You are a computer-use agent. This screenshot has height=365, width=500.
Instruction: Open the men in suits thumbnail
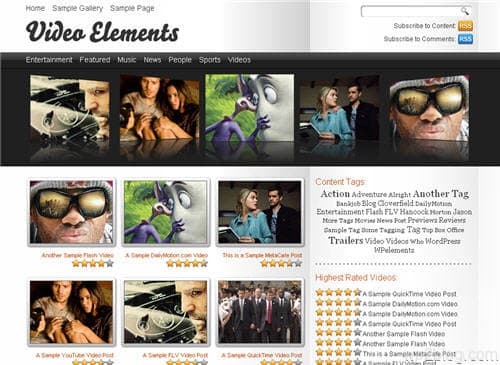260,312
